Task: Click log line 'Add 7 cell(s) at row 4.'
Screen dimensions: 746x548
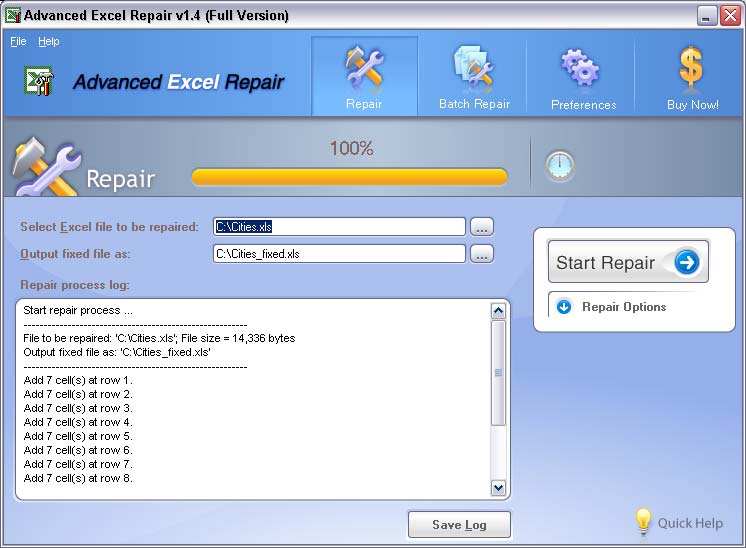Action: click(78, 422)
